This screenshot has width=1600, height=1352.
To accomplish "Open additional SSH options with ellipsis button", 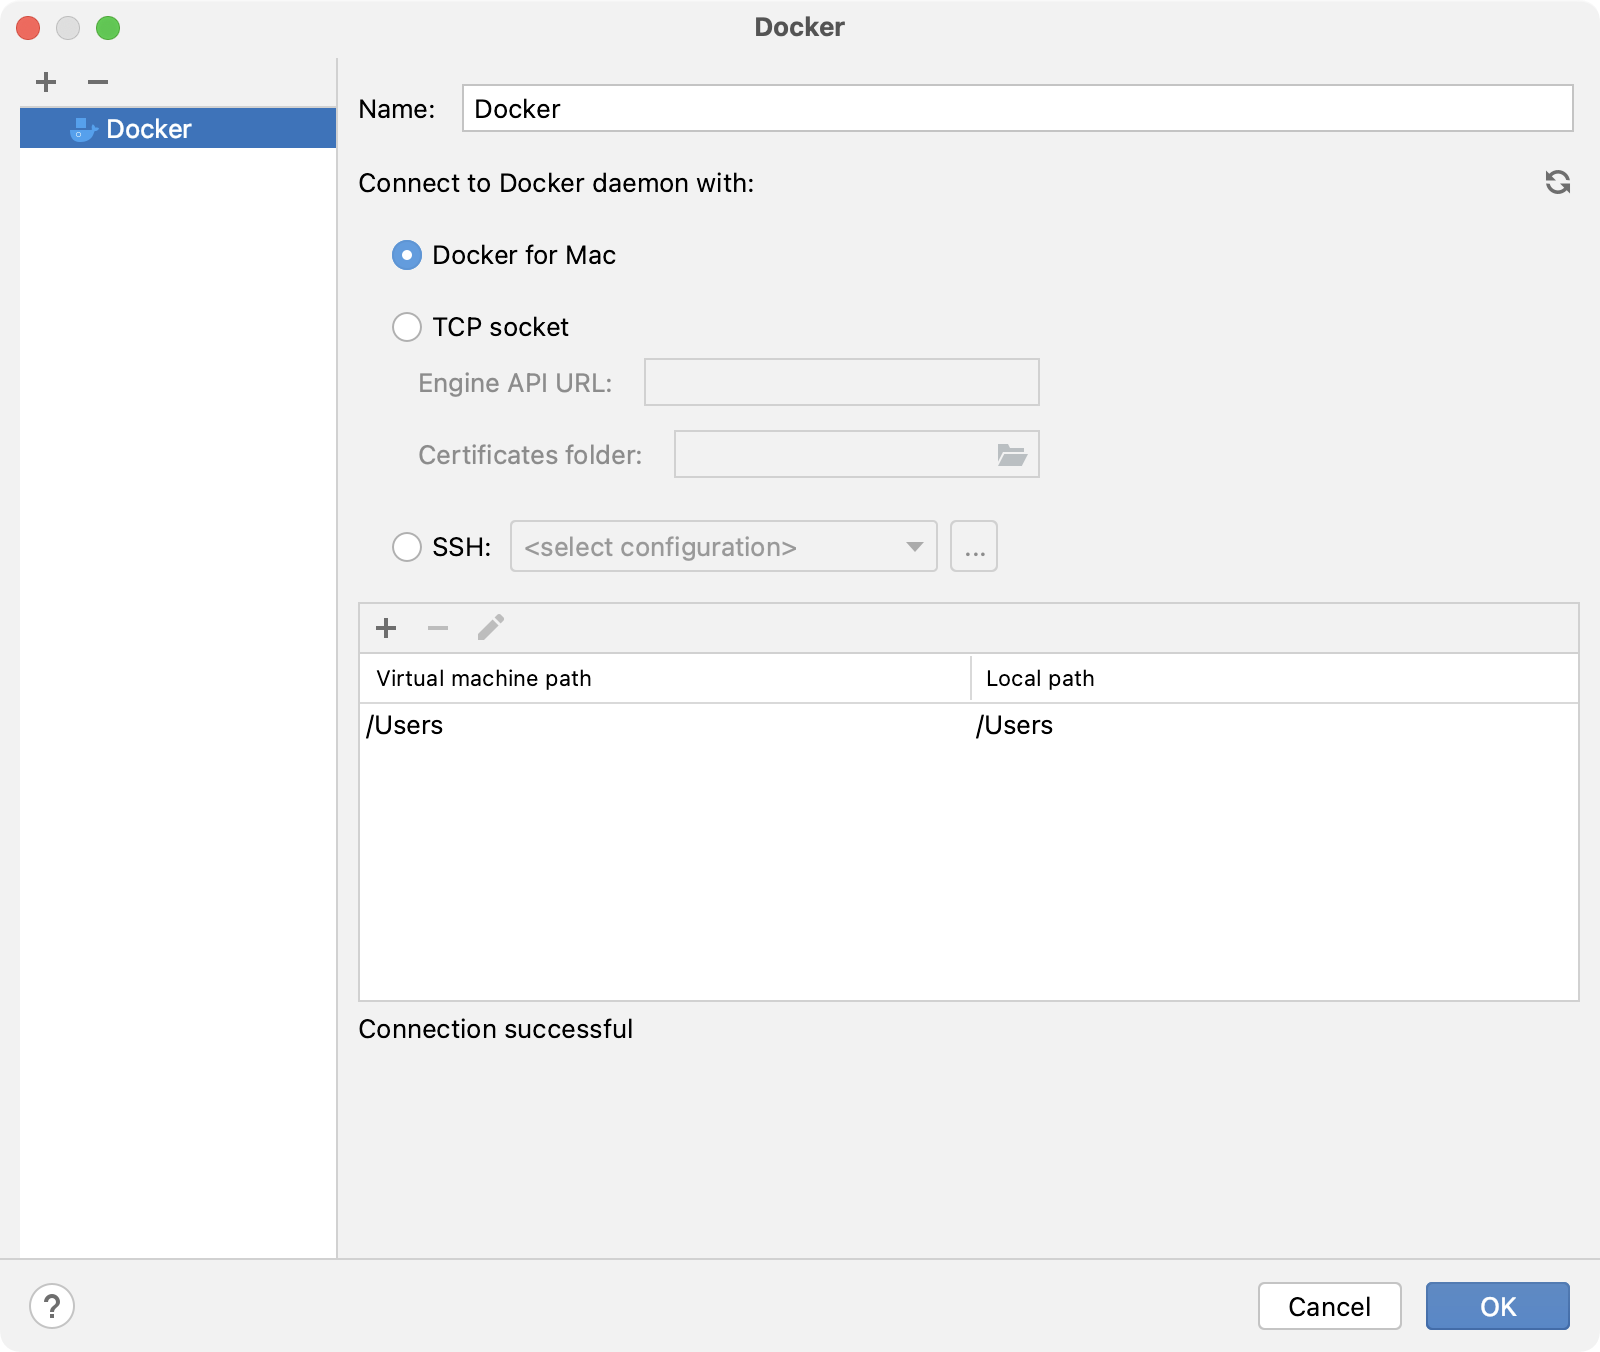I will (x=973, y=547).
